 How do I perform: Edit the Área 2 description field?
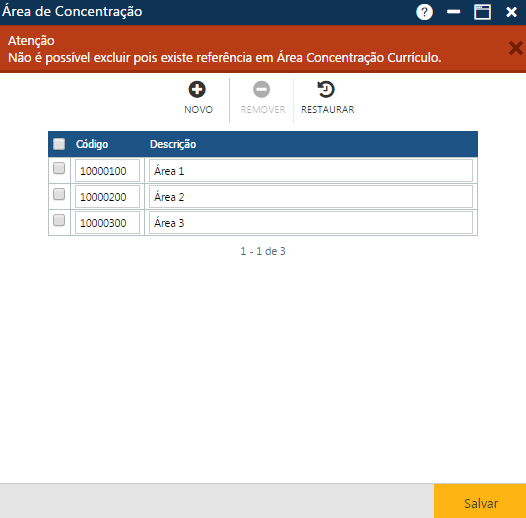tap(311, 197)
